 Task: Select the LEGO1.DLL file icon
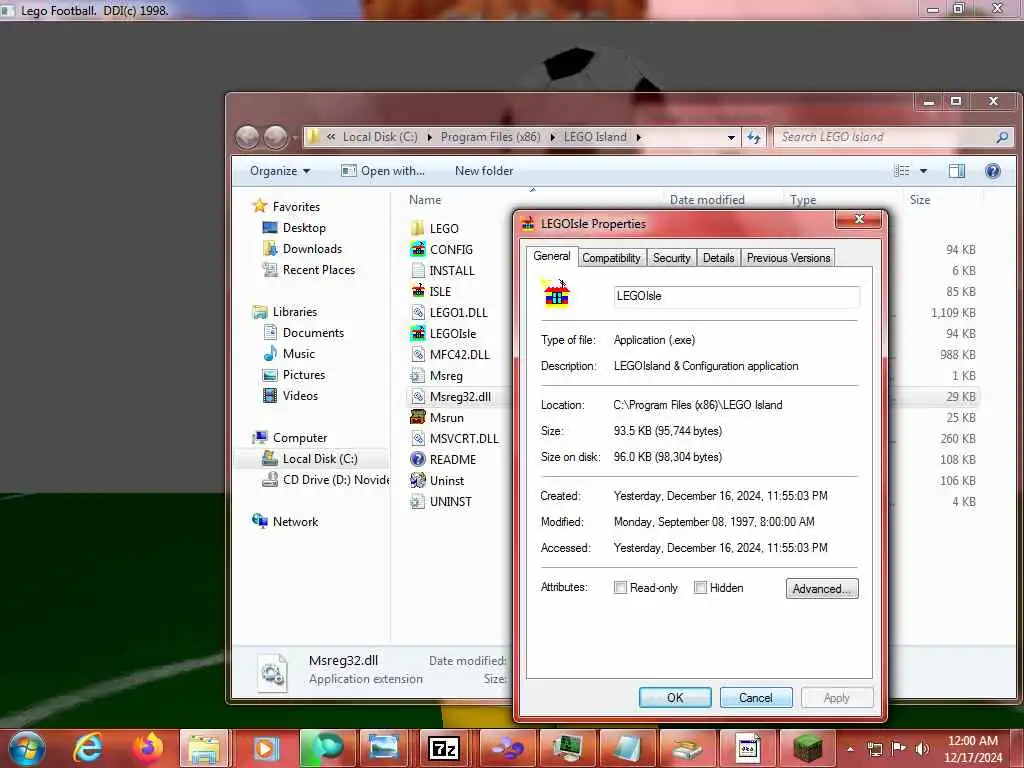(x=418, y=312)
